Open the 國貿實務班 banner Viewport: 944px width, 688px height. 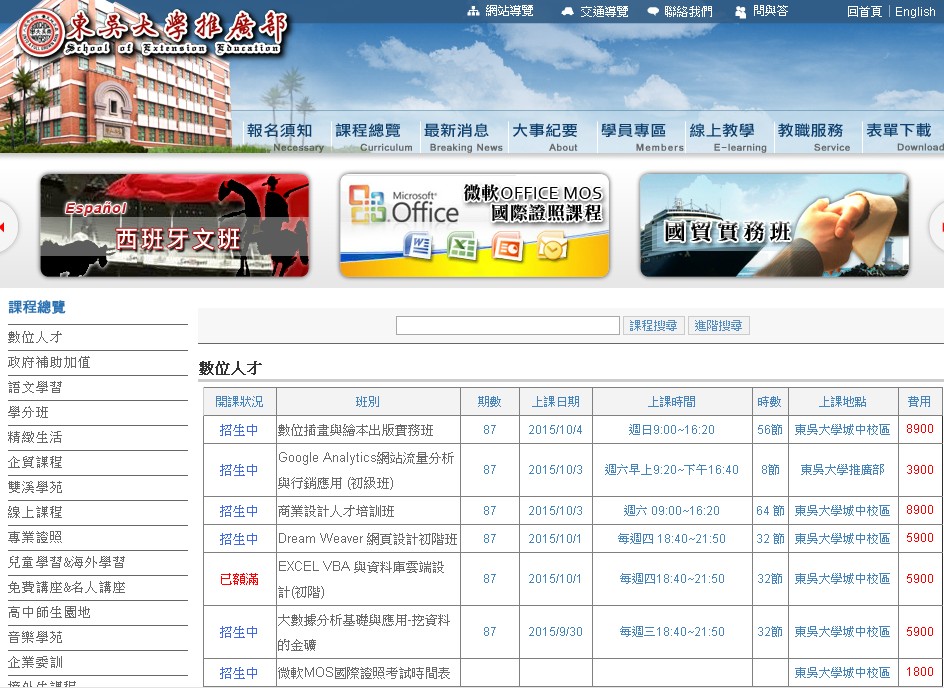click(x=774, y=225)
